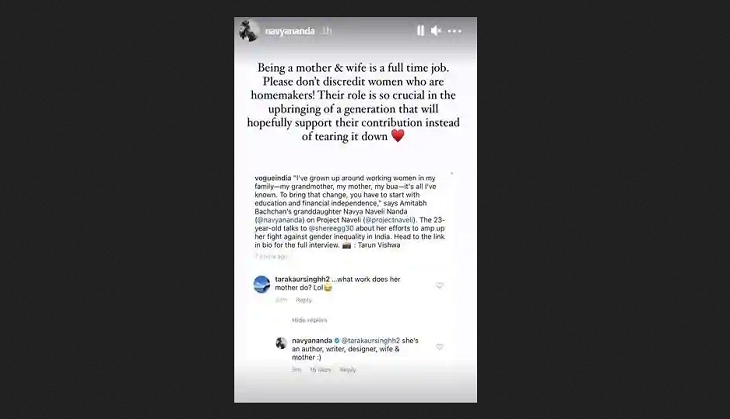Open vogueindia username in caption
Screen dimensions: 730x419
273,178
